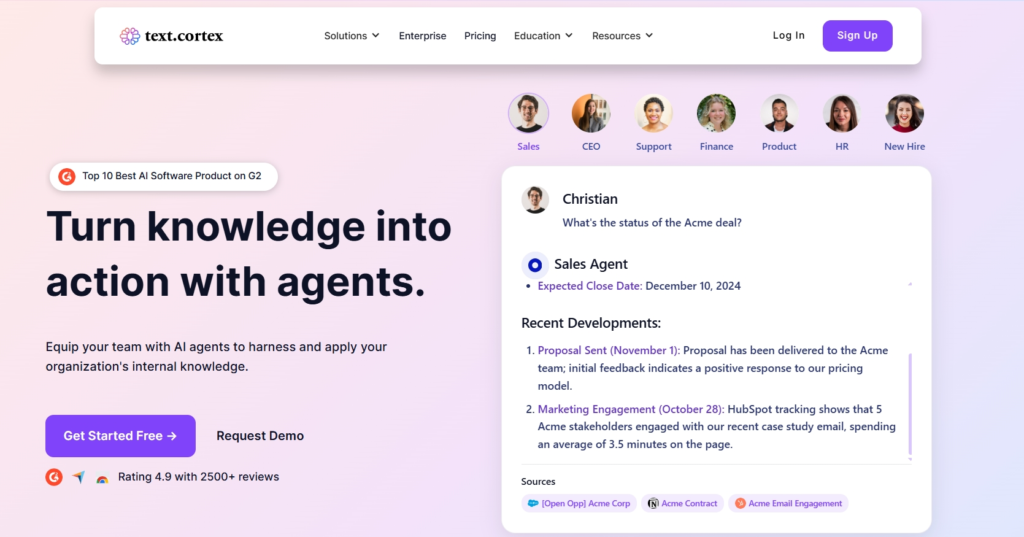The height and width of the screenshot is (537, 1024).
Task: Click the Sources label
Action: (x=538, y=481)
